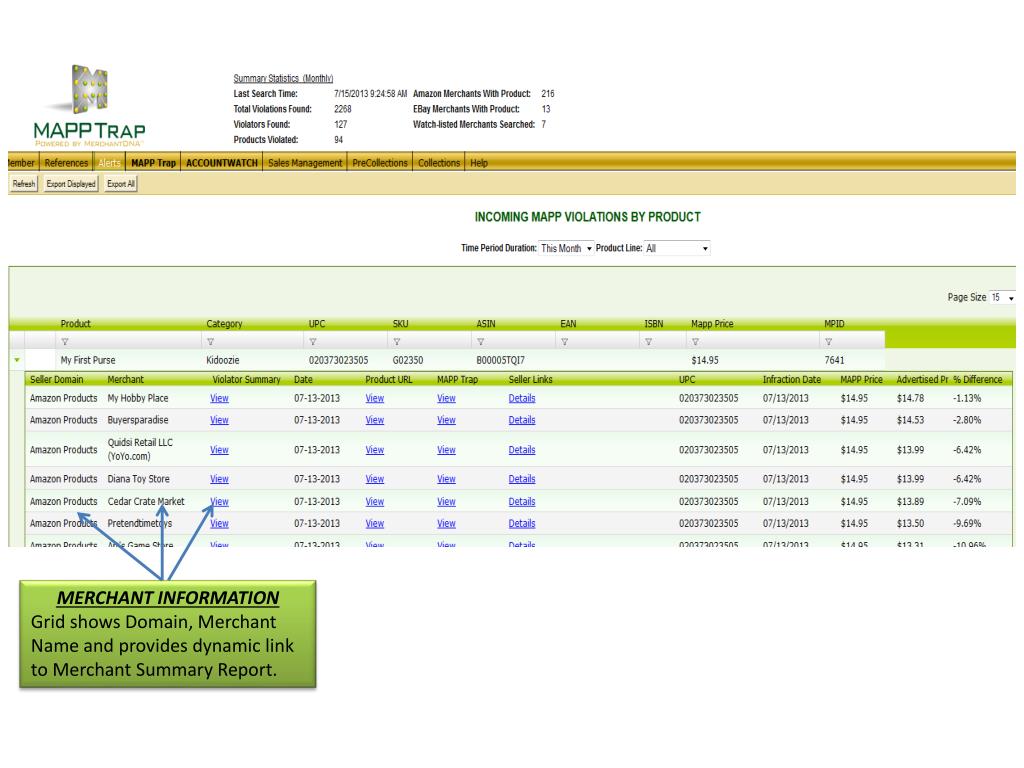Open the PreCollections menu
This screenshot has height=768, width=1024.
[380, 163]
